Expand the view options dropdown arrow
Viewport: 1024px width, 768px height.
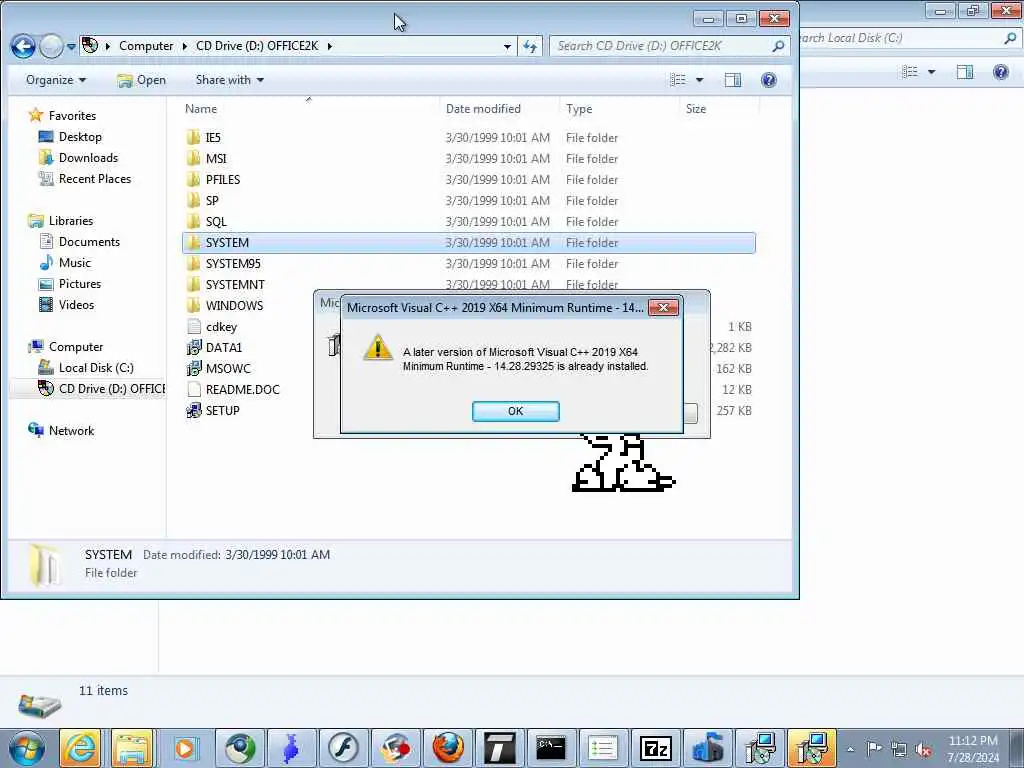click(699, 80)
